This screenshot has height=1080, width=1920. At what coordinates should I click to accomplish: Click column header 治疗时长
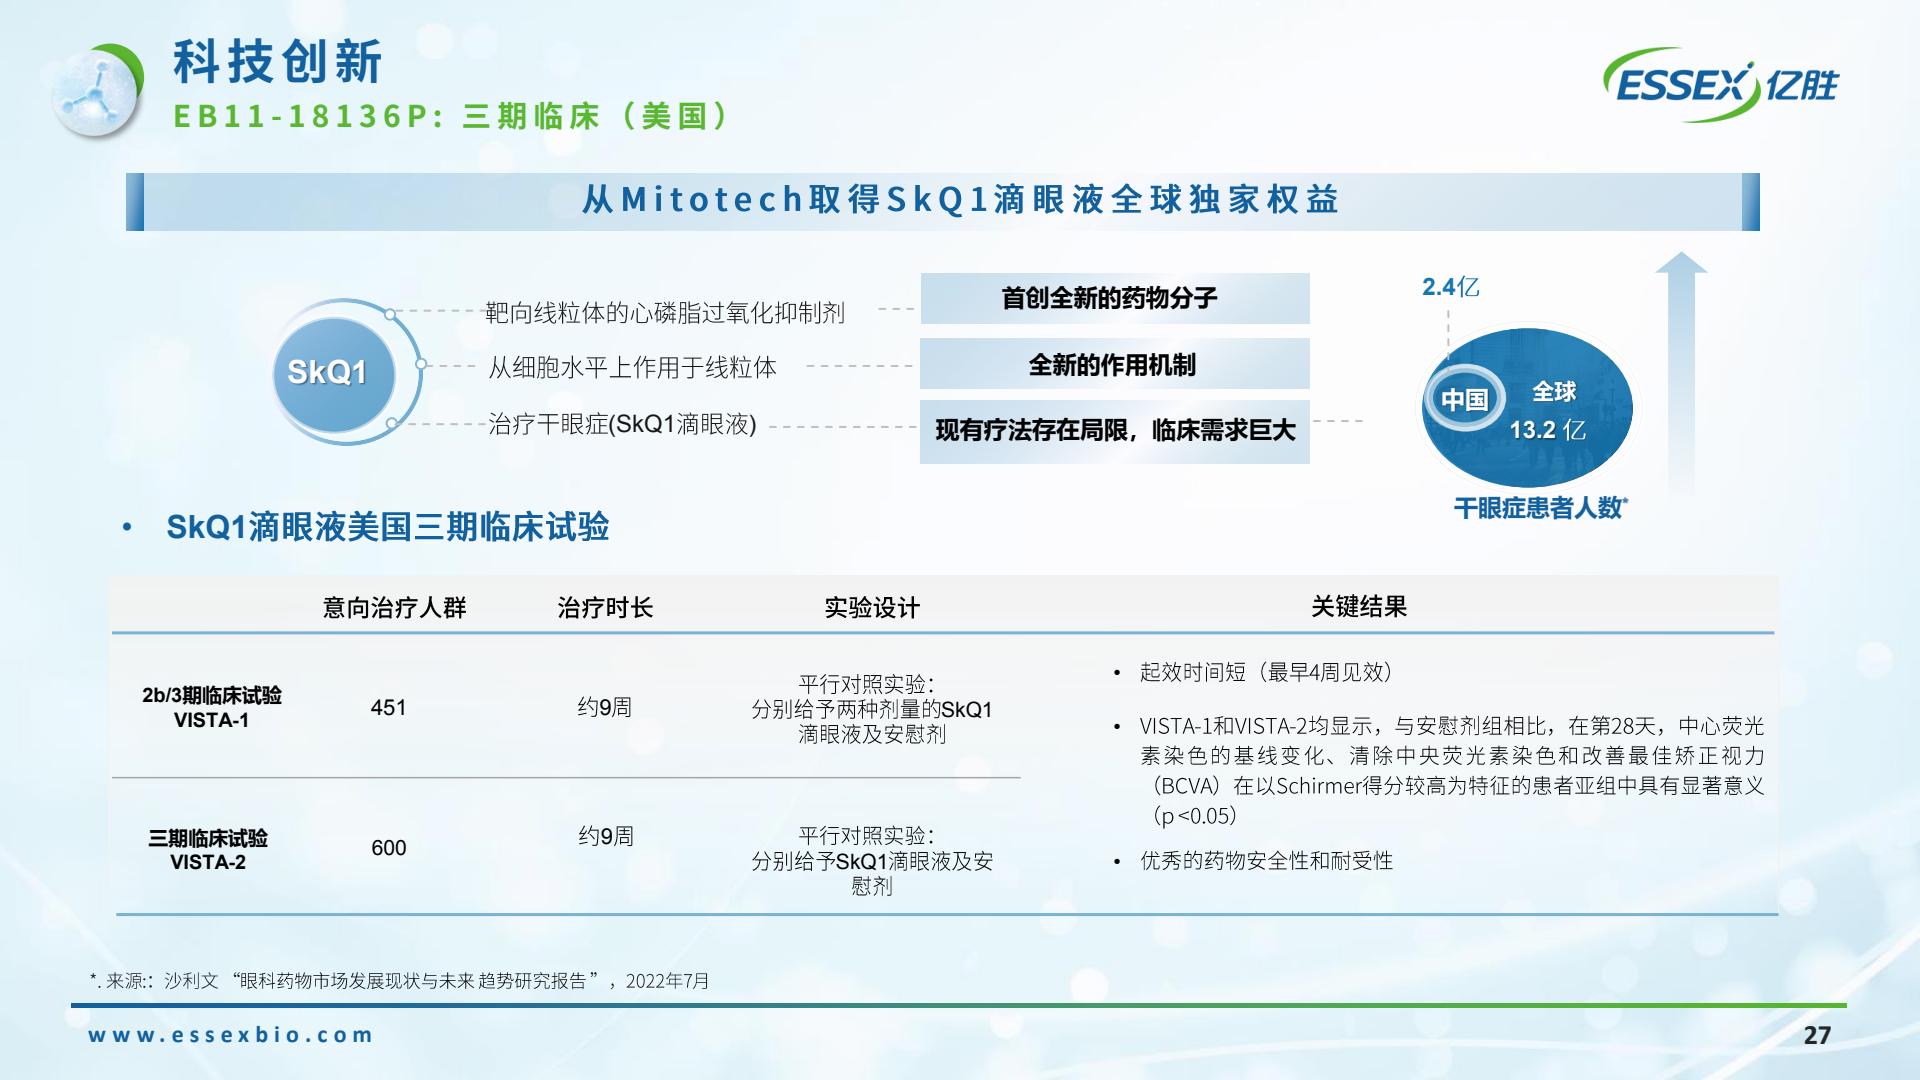(605, 607)
